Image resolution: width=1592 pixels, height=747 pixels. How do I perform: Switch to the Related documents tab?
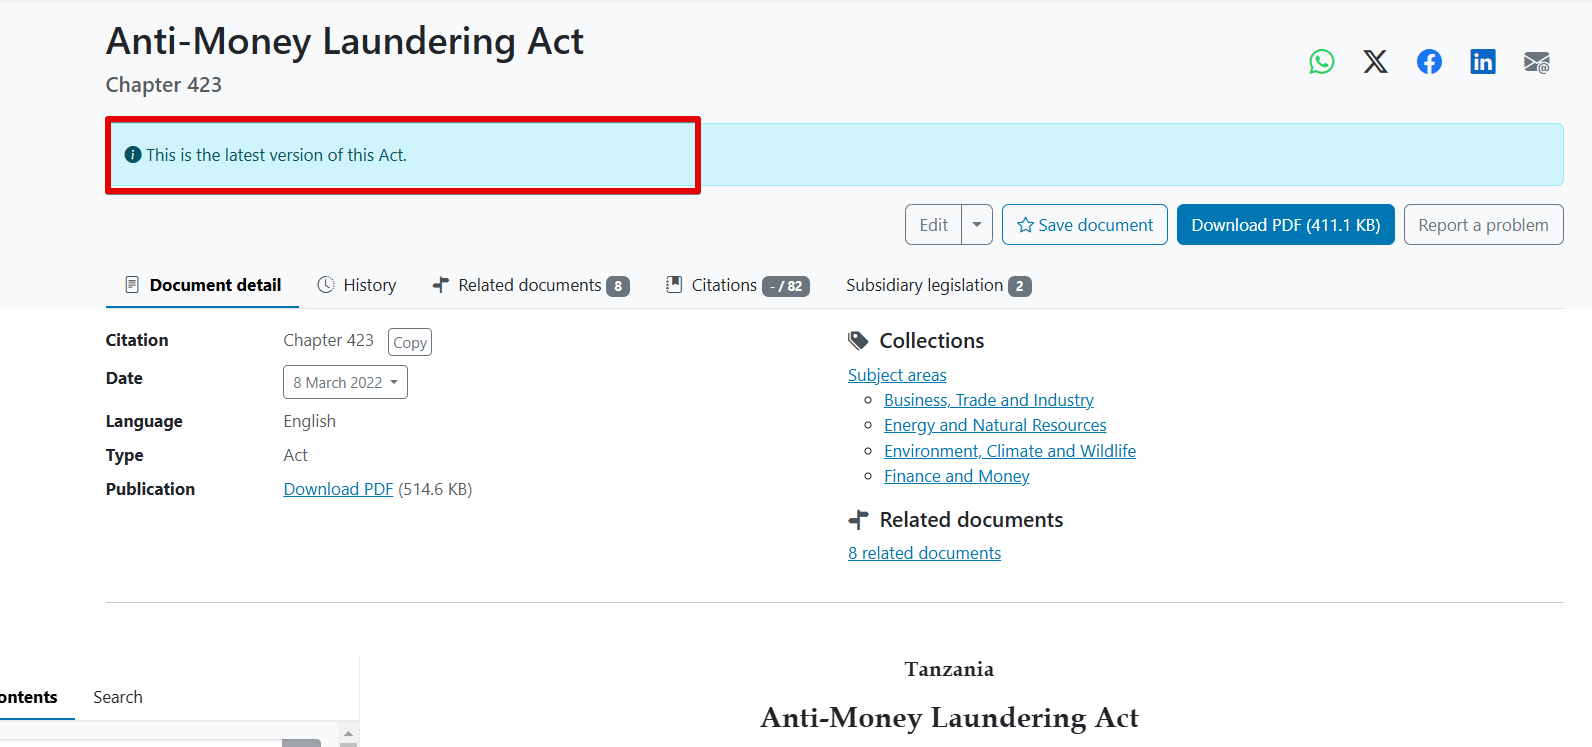[x=531, y=285]
